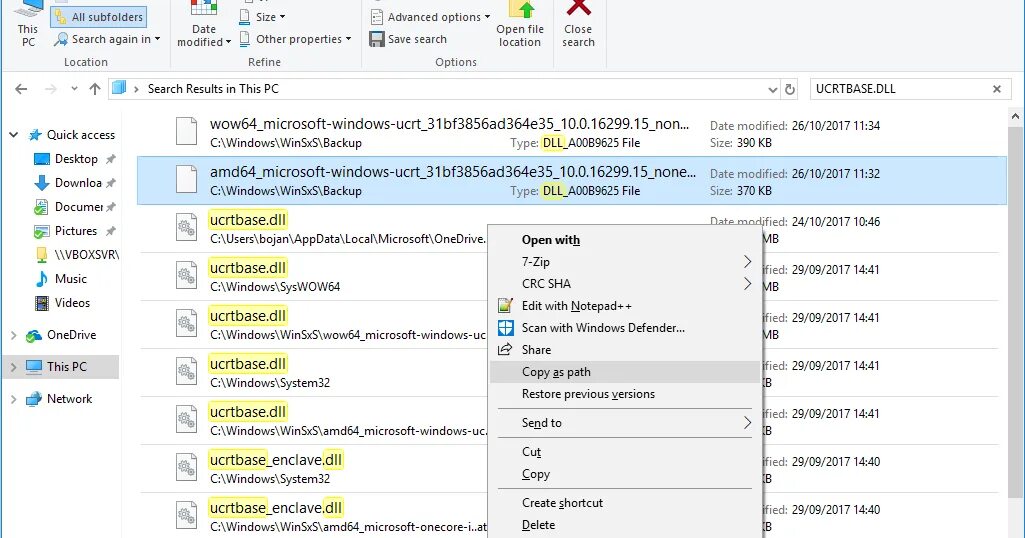Click the results vertical scrollbar up arrow
Screen dimensions: 1025x538
1015,117
